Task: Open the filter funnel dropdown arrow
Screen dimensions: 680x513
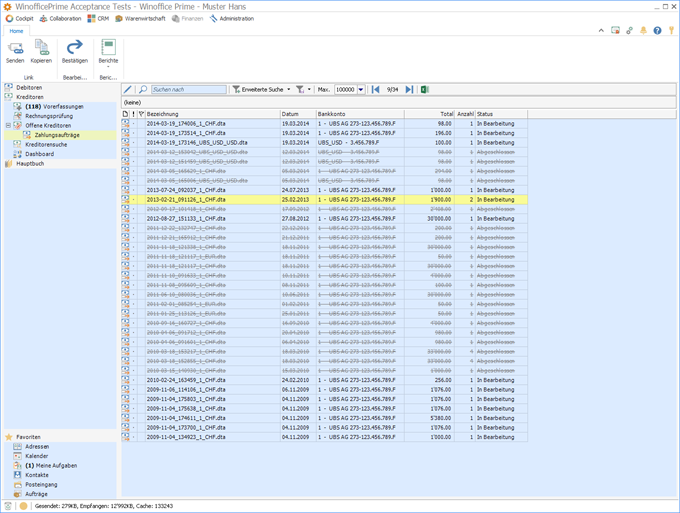Action: [309, 89]
